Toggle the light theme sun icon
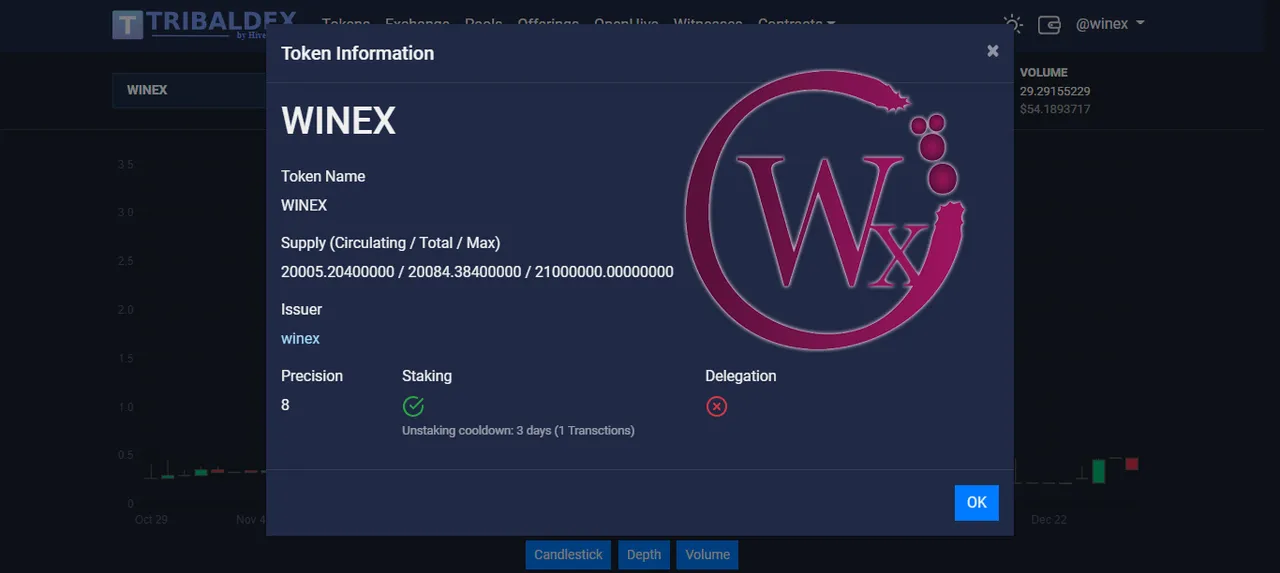1280x573 pixels. (1013, 24)
